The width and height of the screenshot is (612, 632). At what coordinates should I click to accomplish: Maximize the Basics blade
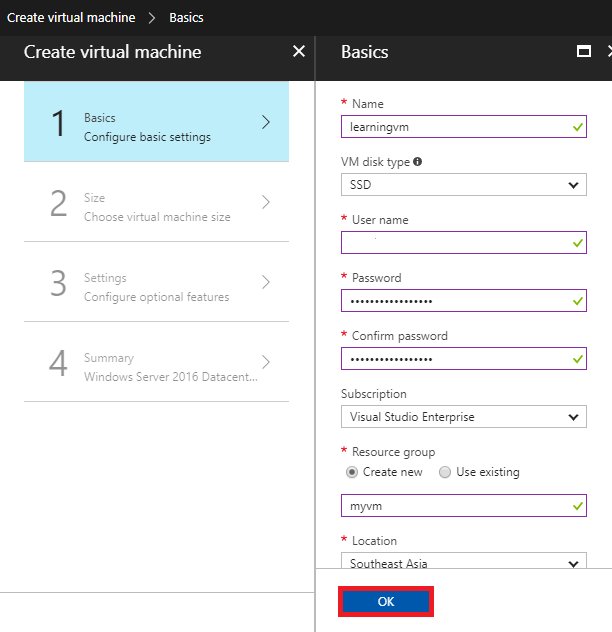pyautogui.click(x=584, y=52)
